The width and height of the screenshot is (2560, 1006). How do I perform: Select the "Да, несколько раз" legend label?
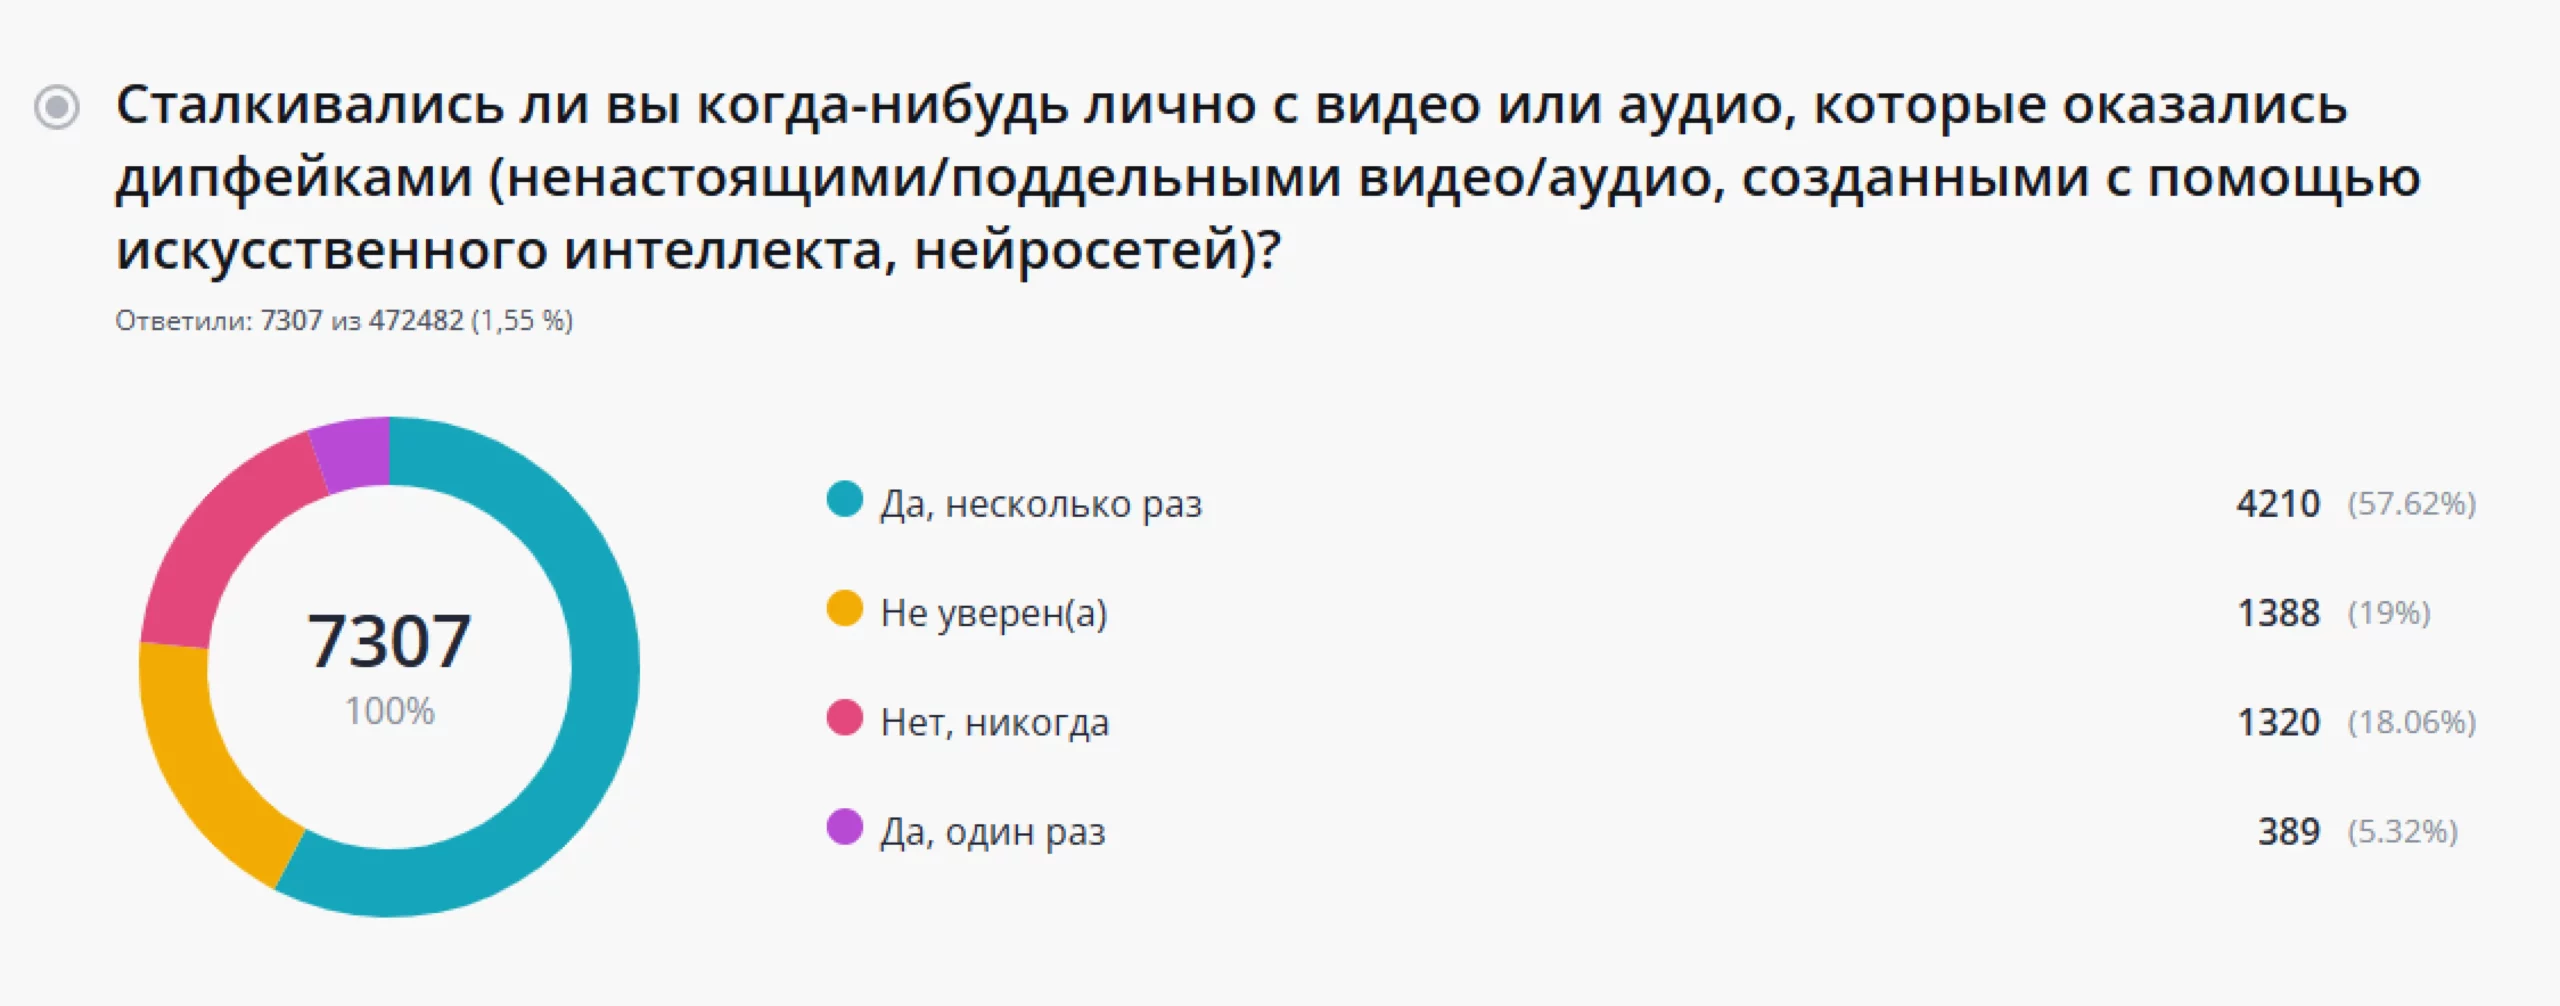pyautogui.click(x=1041, y=504)
